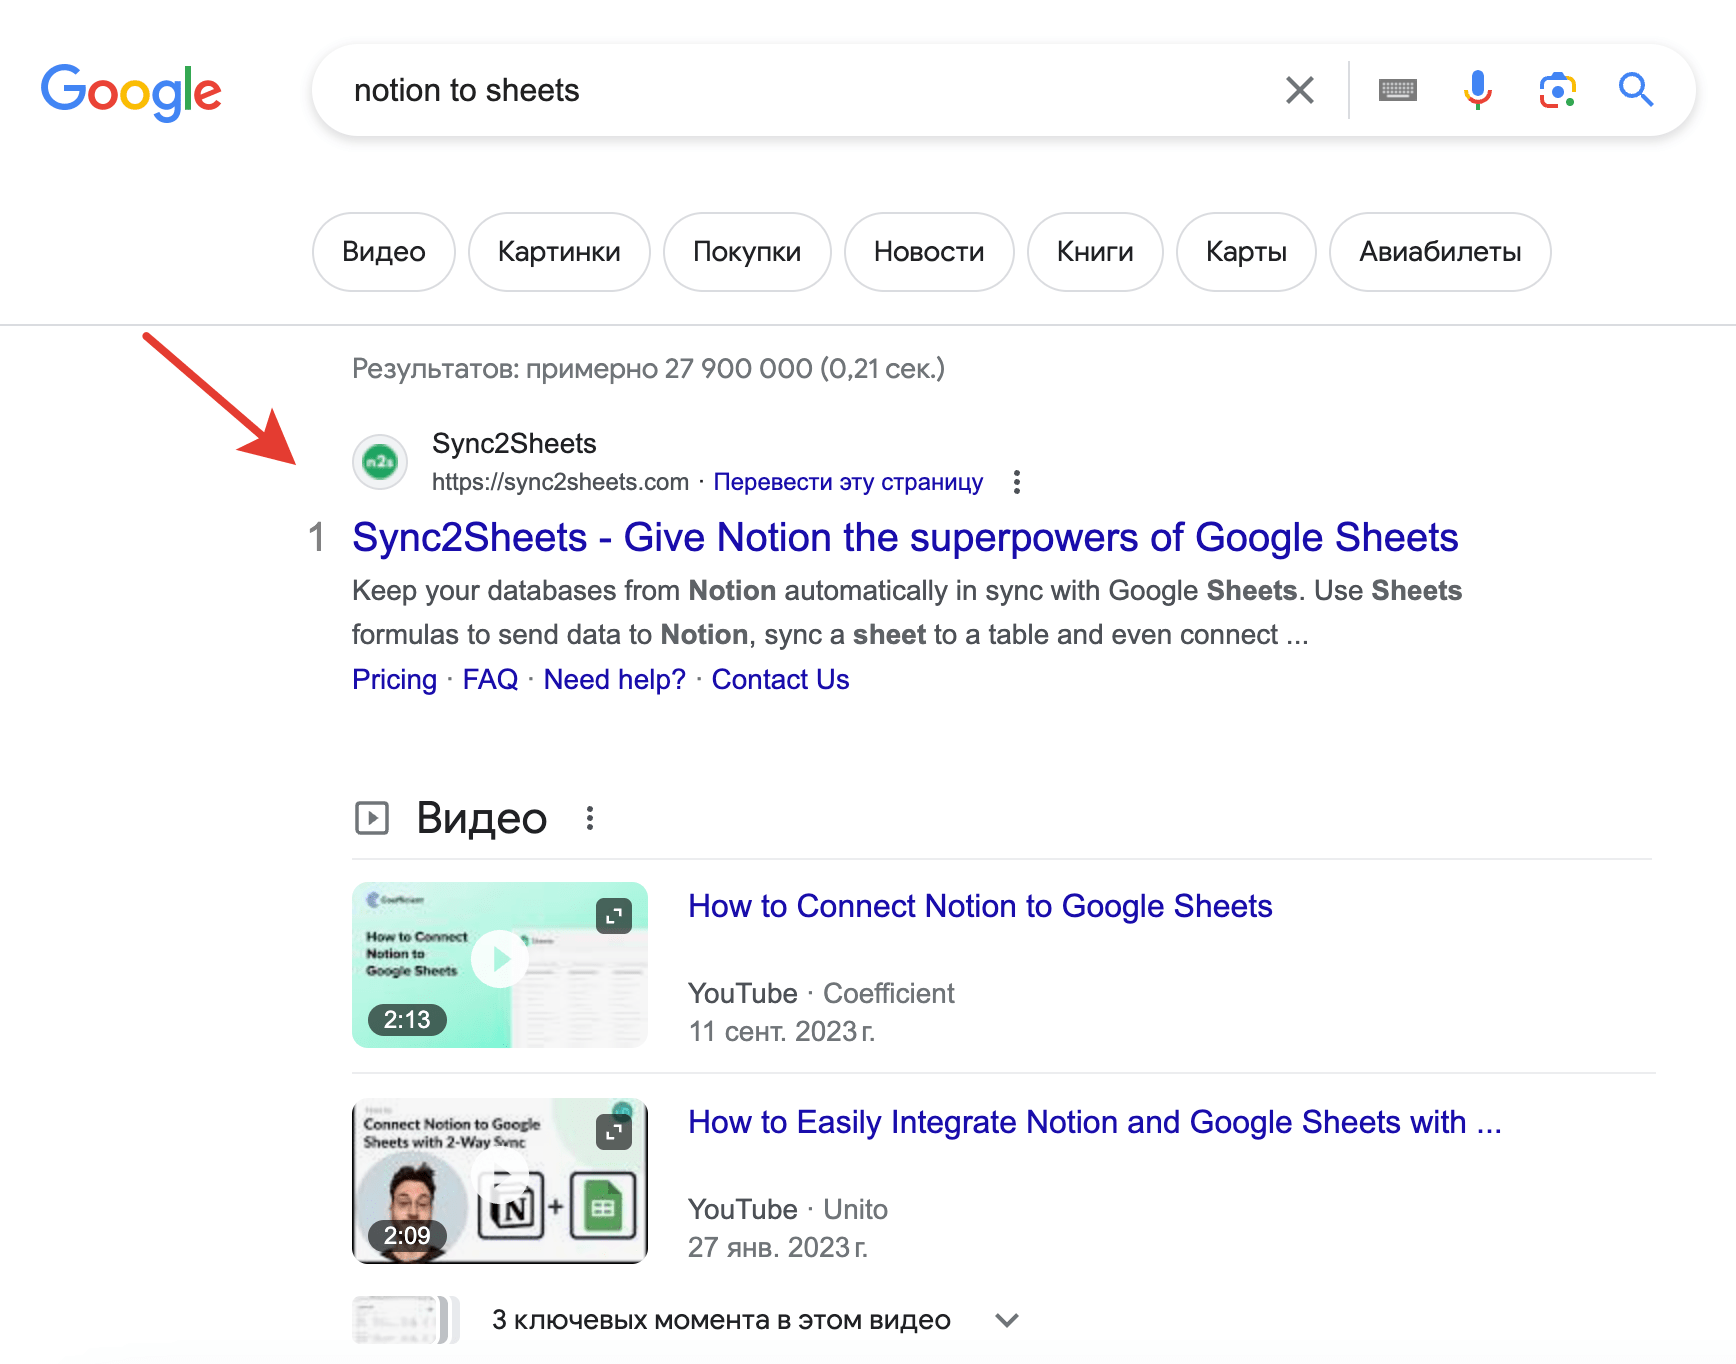Switch to the Картинки filter tab

[559, 252]
